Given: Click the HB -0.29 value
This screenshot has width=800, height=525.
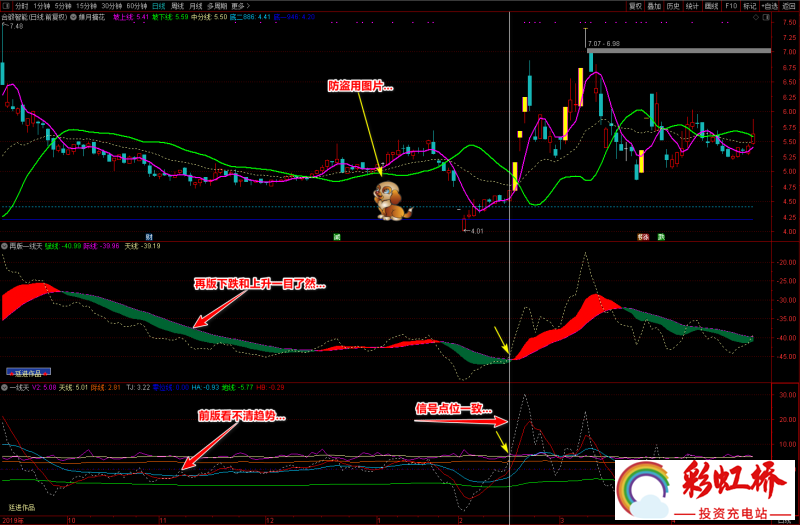Looking at the screenshot, I should [270, 388].
